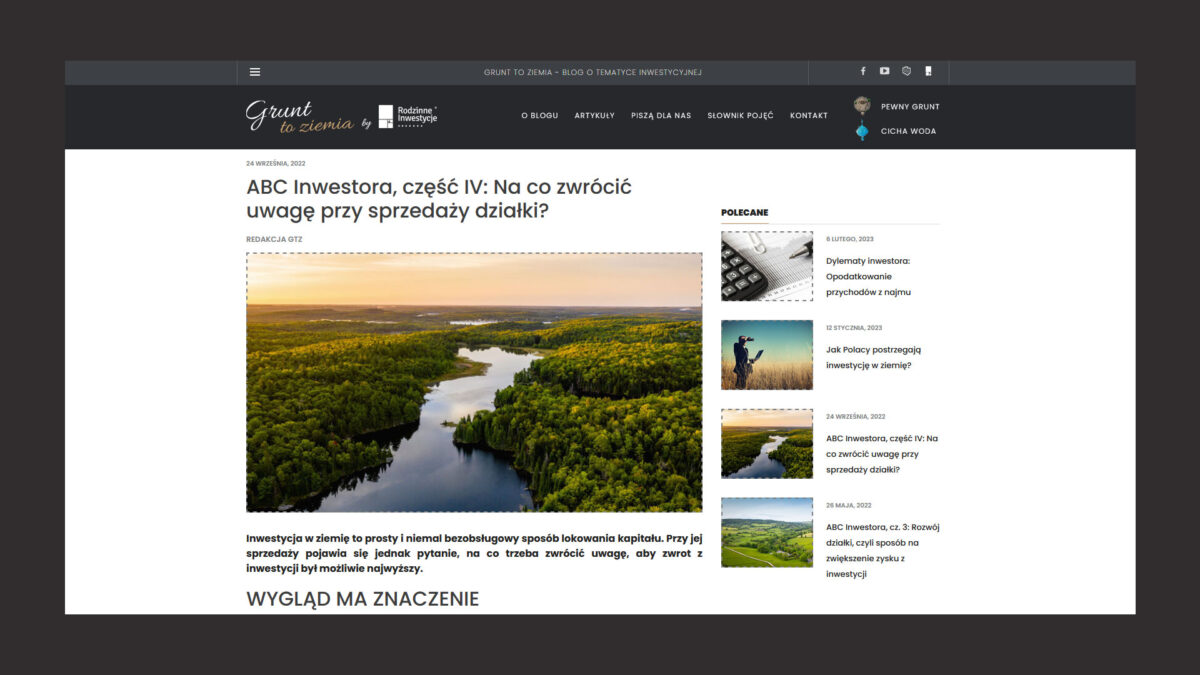Click the REDAKCJA GTZ author link
The image size is (1200, 675).
(x=274, y=239)
